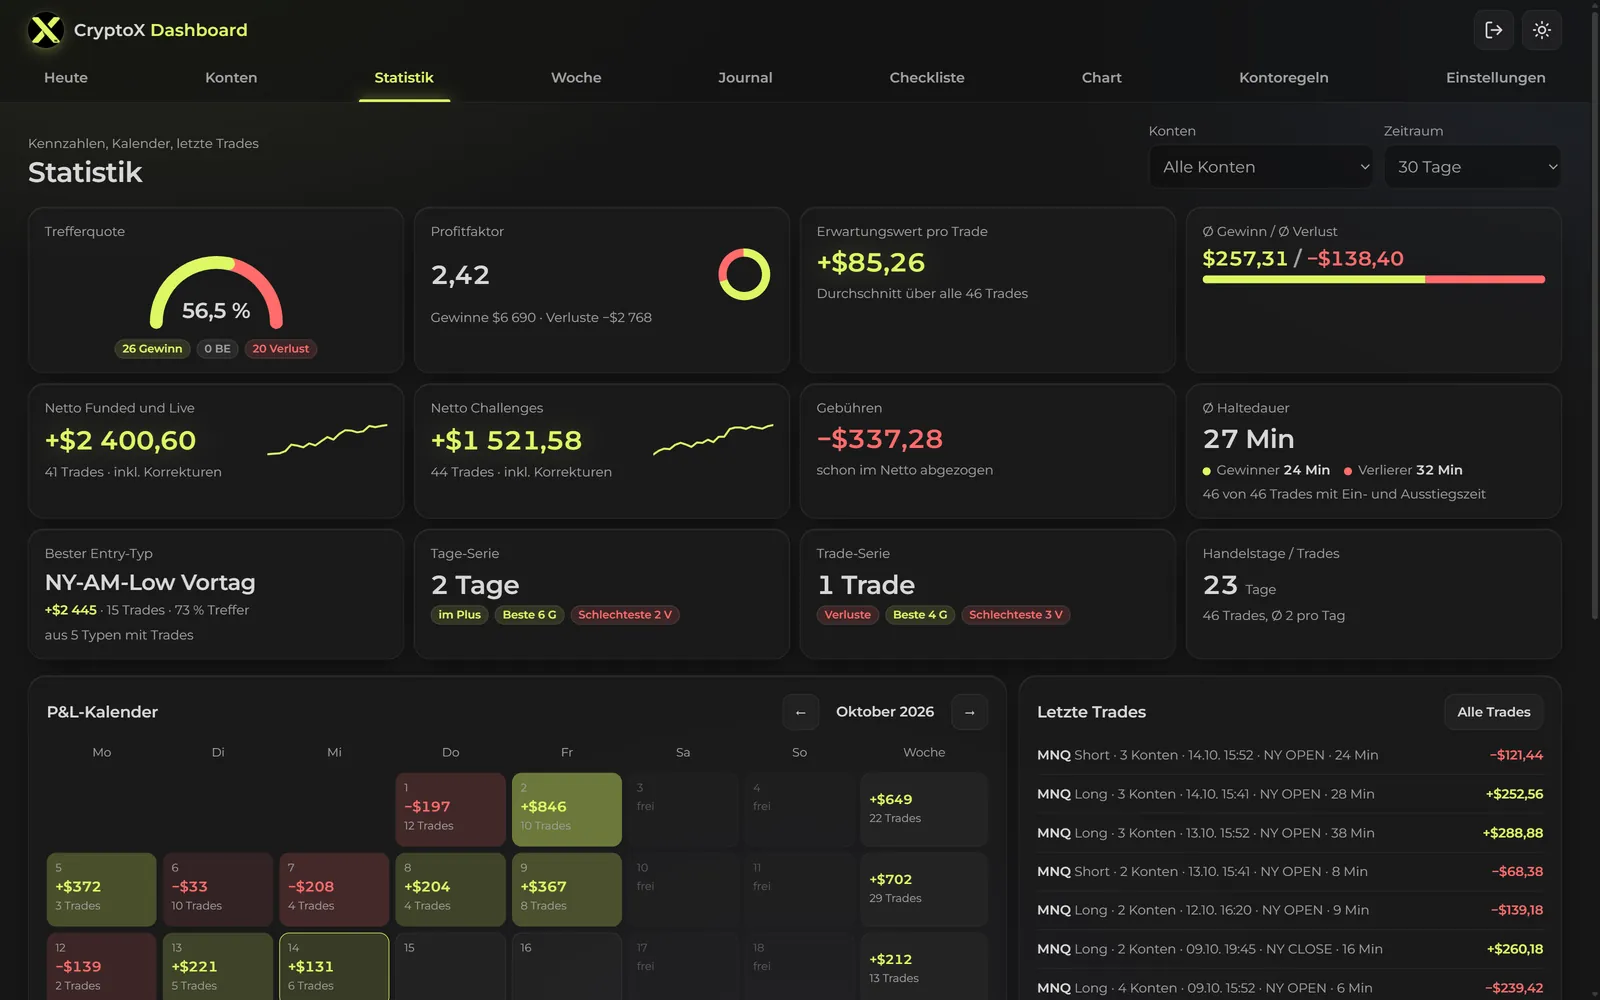
Task: Open the Checkliste tab
Action: 927,77
